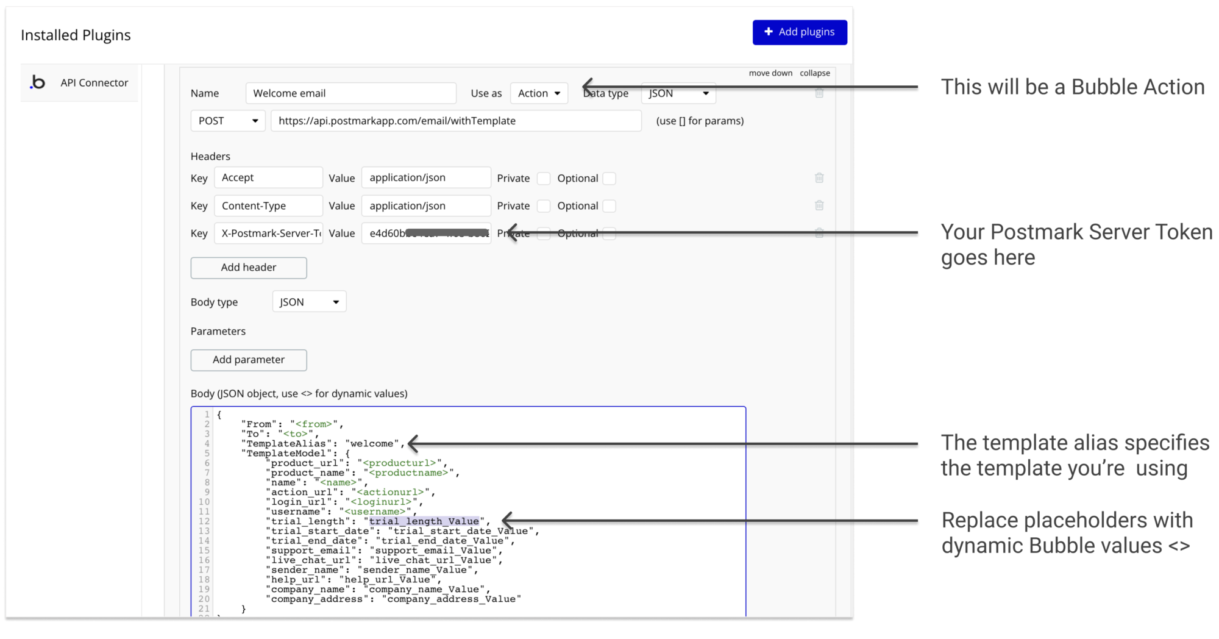The image size is (1219, 639).
Task: Open the POST method dropdown
Action: [x=227, y=120]
